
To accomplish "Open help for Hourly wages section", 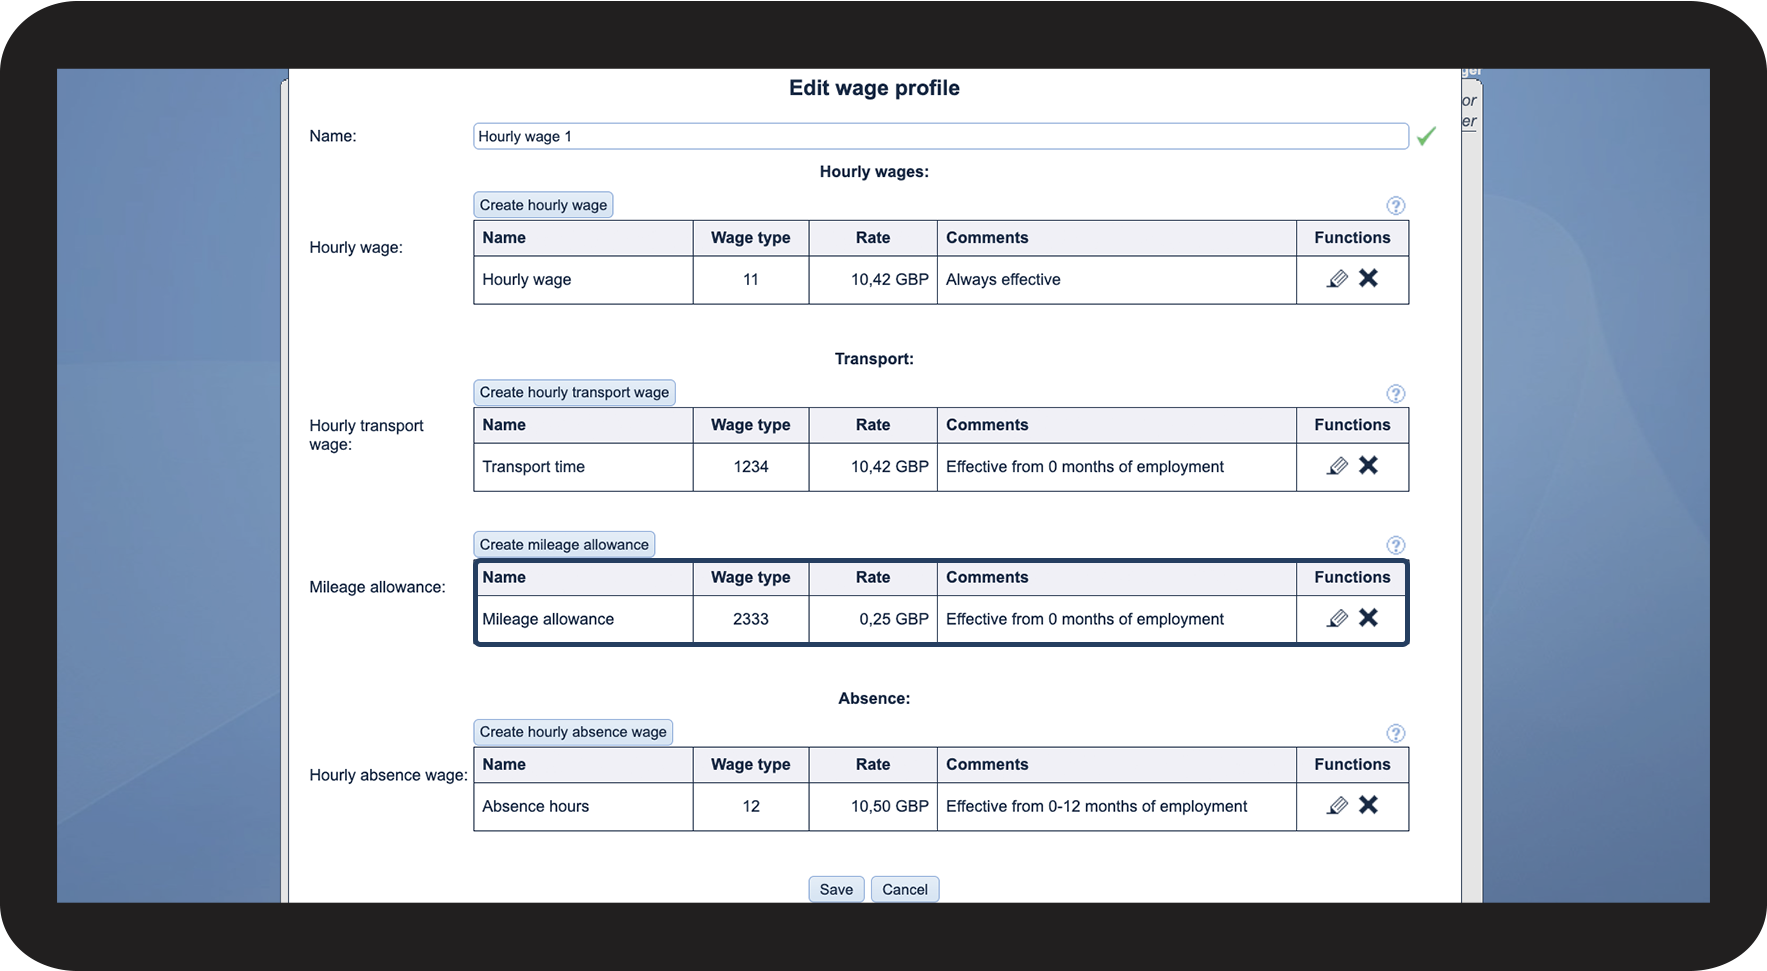I will click(1396, 206).
